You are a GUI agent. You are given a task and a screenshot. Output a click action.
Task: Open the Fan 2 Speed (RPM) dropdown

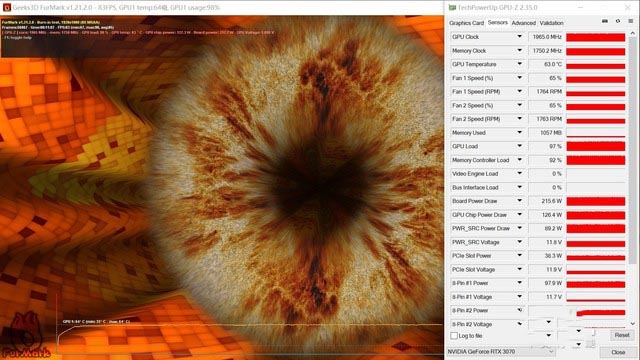pos(520,119)
